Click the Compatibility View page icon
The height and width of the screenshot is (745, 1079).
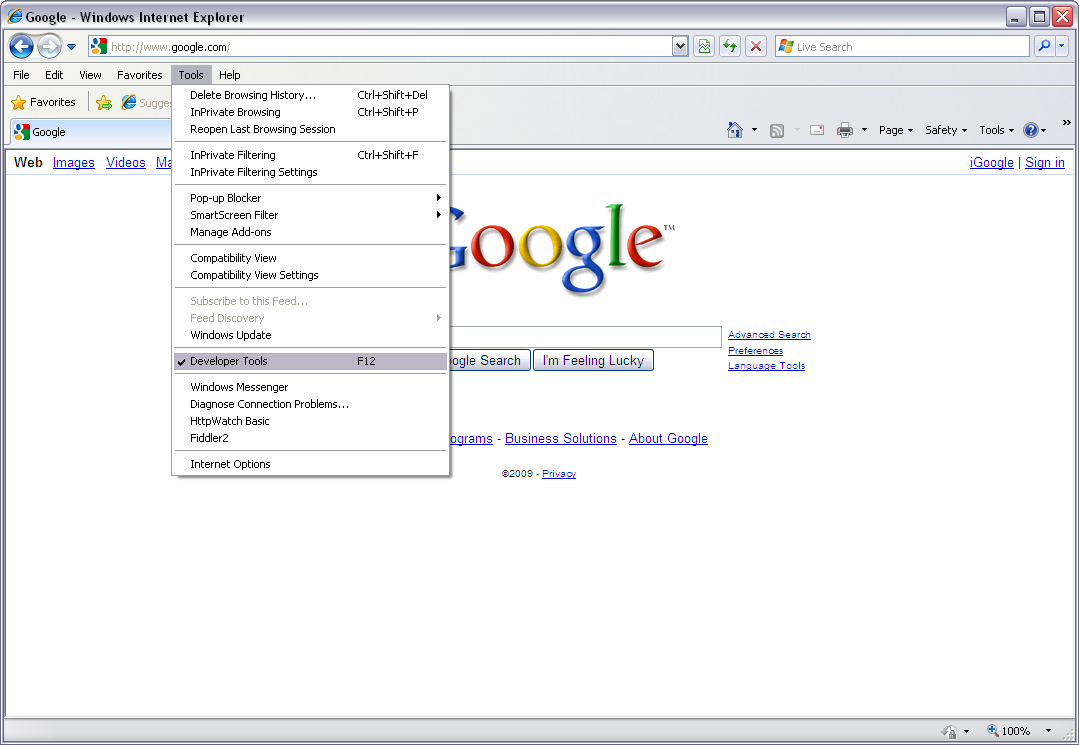pos(703,46)
